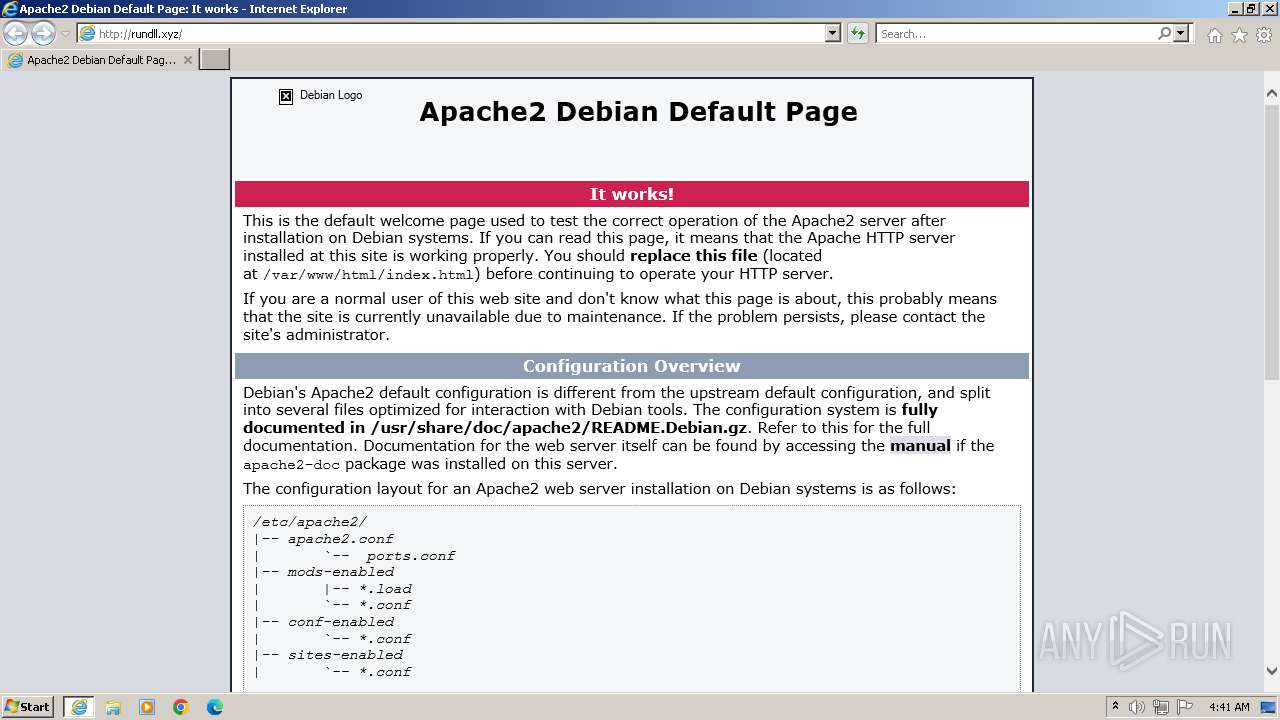The height and width of the screenshot is (720, 1280).
Task: Select the Apache2 Debian Default Page tab
Action: point(99,60)
